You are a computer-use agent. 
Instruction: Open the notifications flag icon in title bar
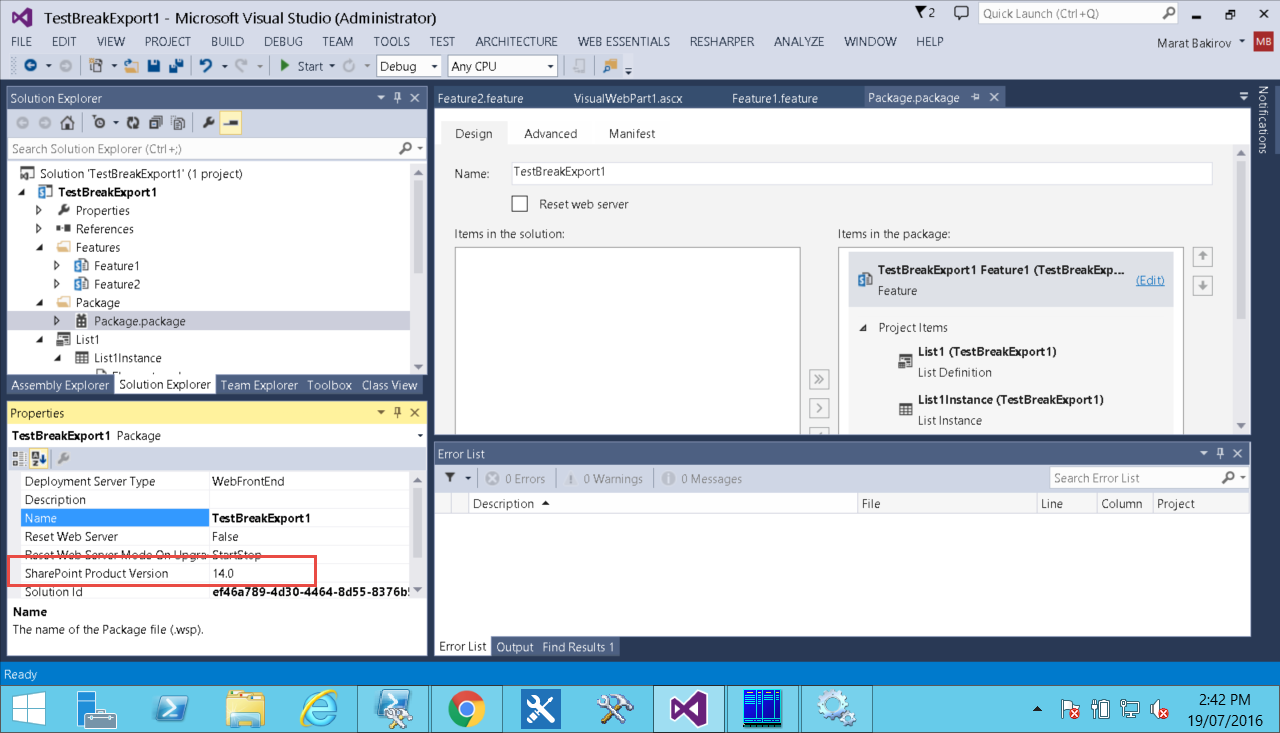925,13
